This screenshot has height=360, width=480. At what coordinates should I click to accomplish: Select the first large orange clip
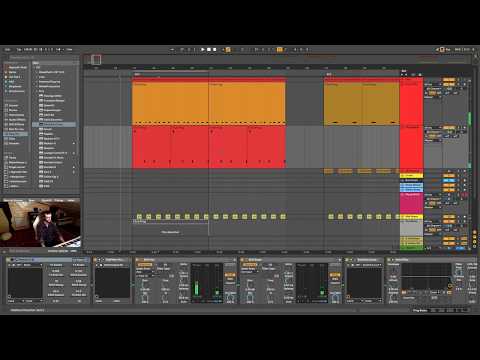point(170,103)
